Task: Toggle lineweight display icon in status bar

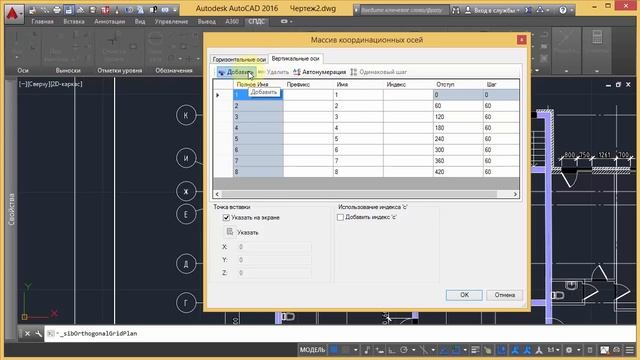Action: point(475,350)
